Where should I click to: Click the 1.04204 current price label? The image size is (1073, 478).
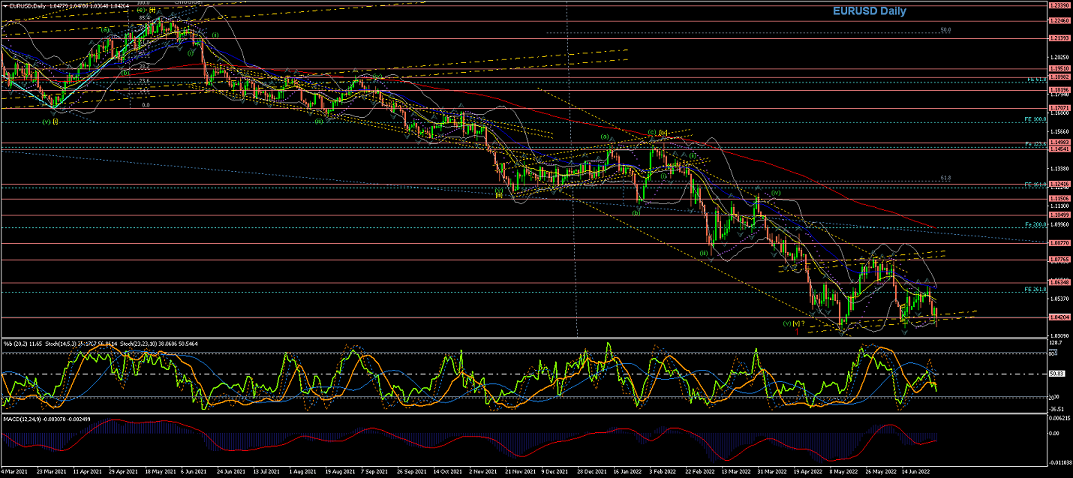1059,317
